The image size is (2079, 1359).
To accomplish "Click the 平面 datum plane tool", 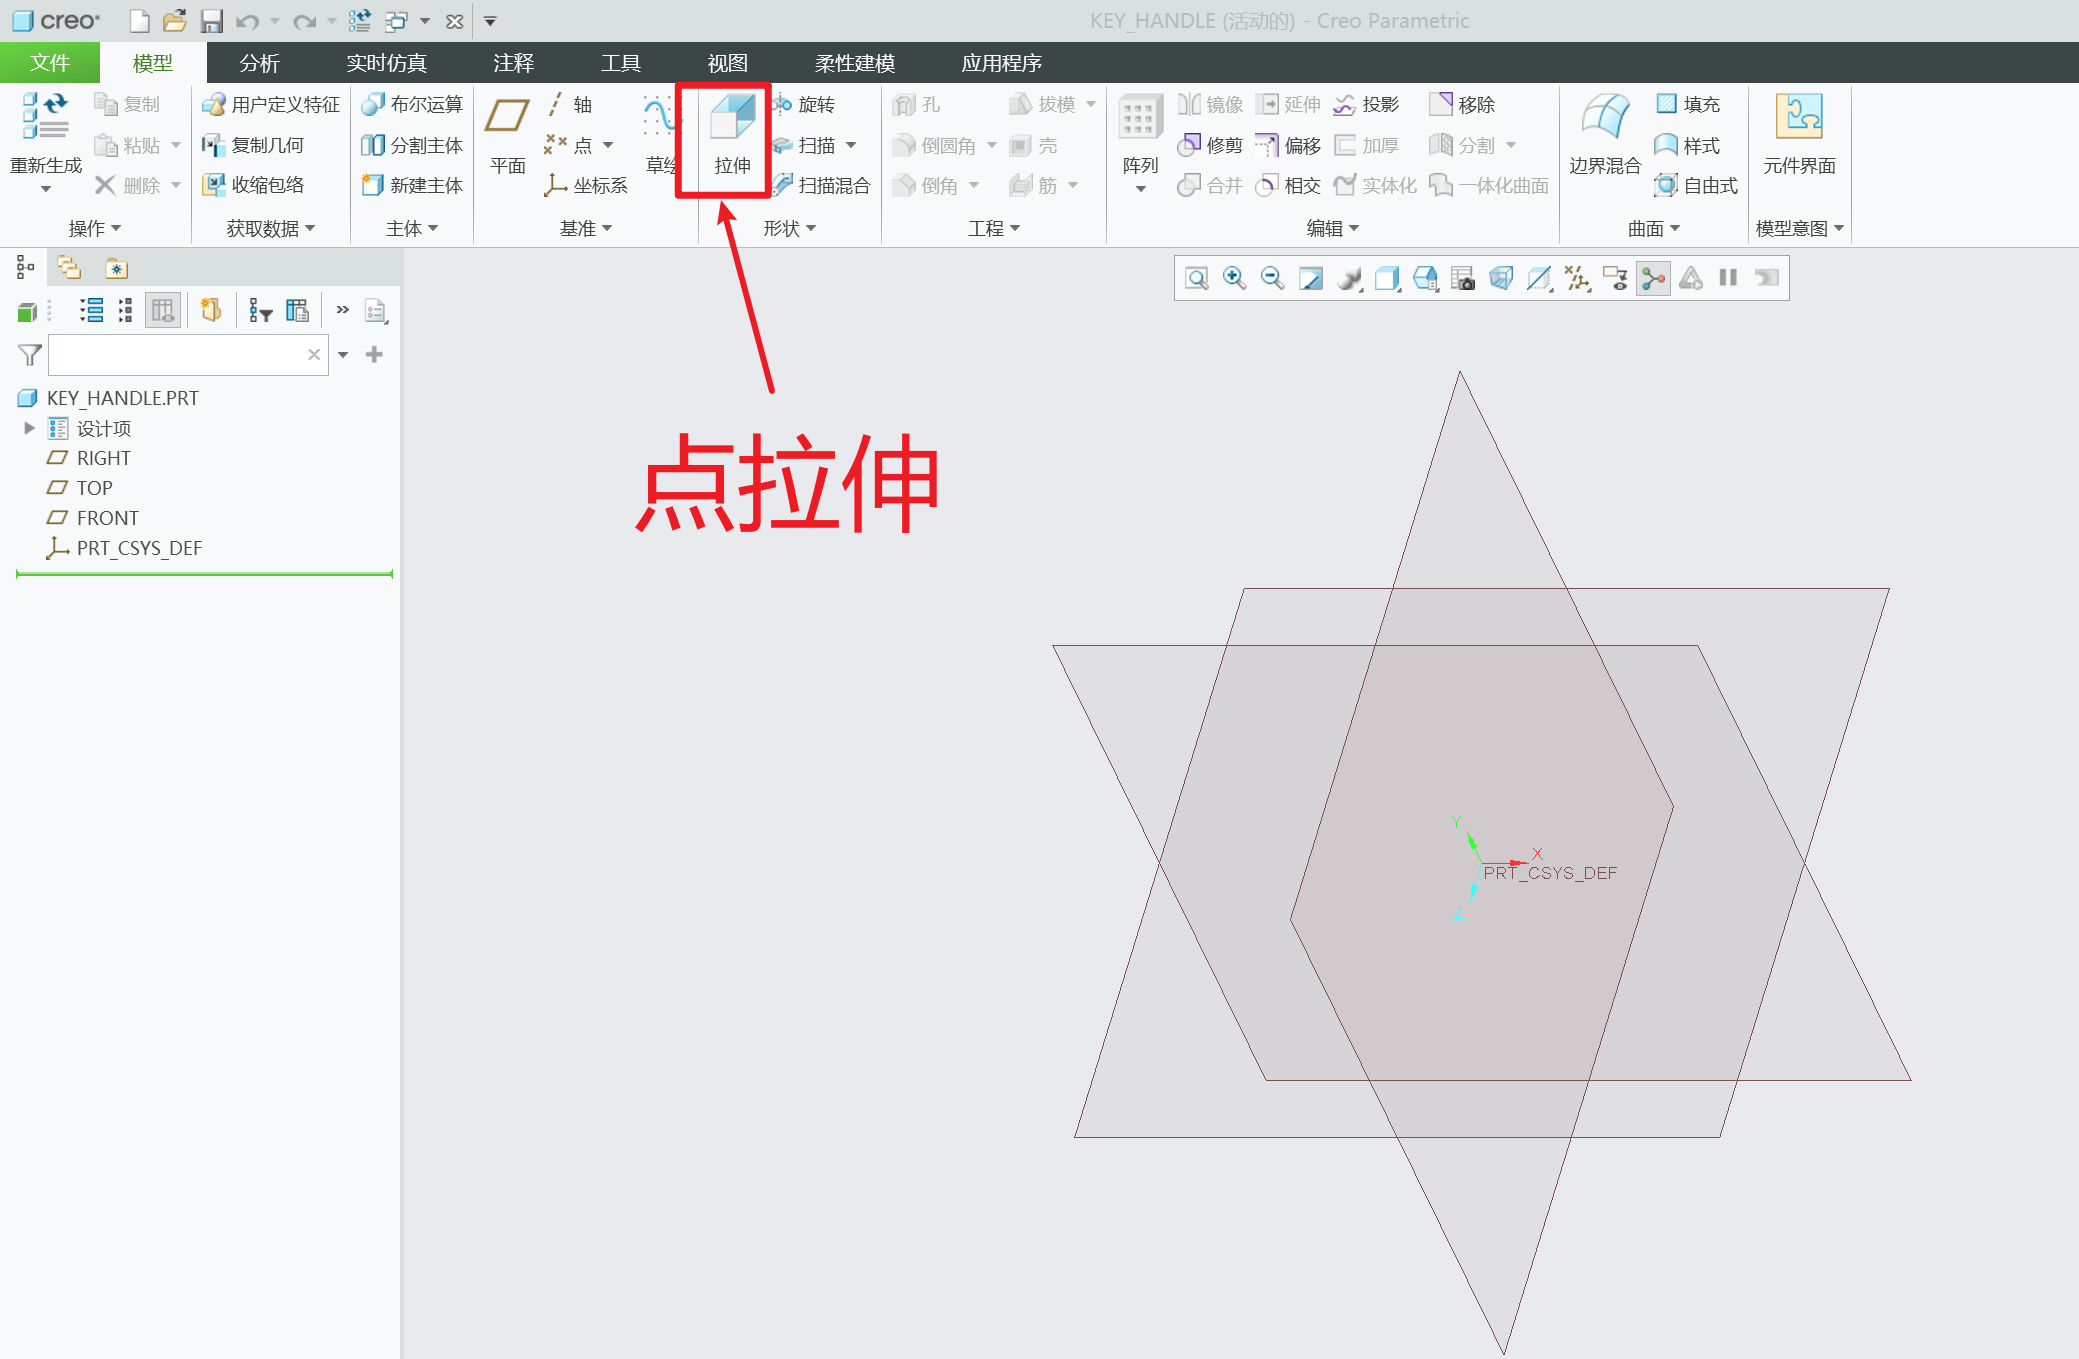I will 507,135.
